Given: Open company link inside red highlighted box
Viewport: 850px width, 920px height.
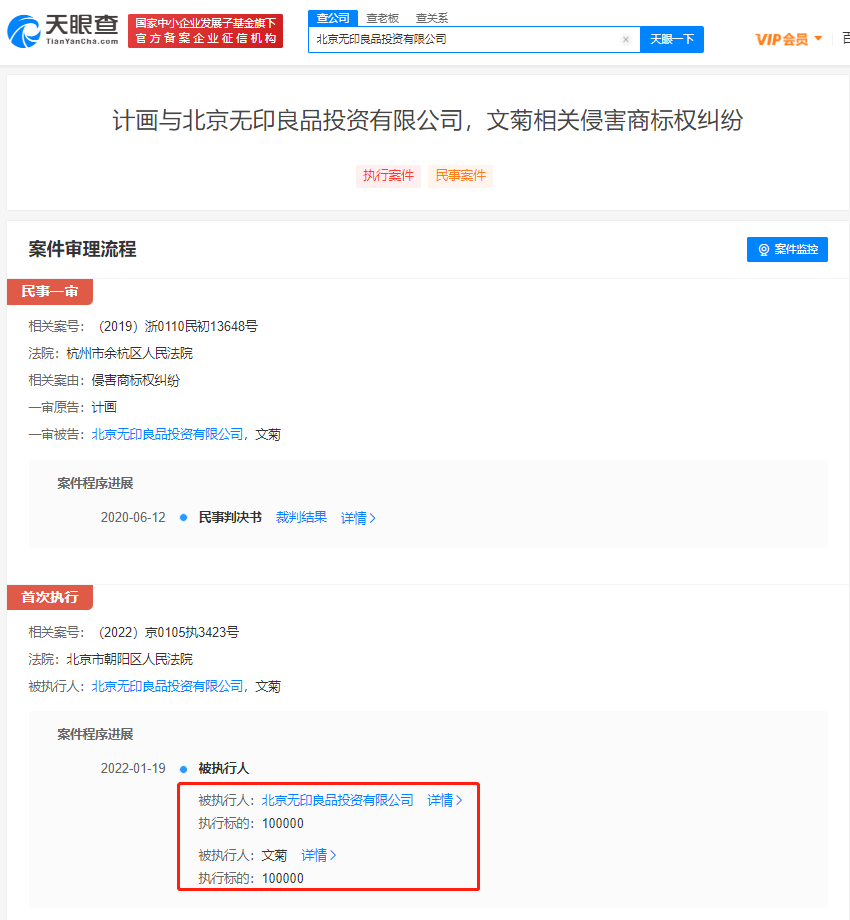Looking at the screenshot, I should point(337,800).
